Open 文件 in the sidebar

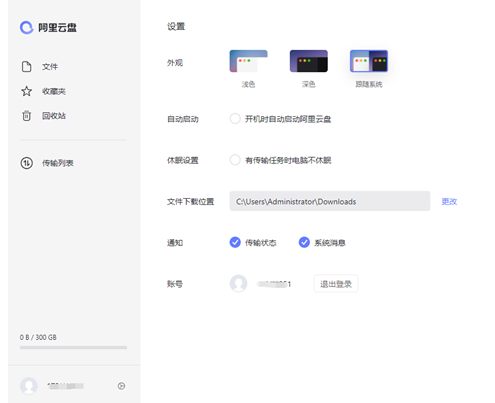(x=50, y=67)
